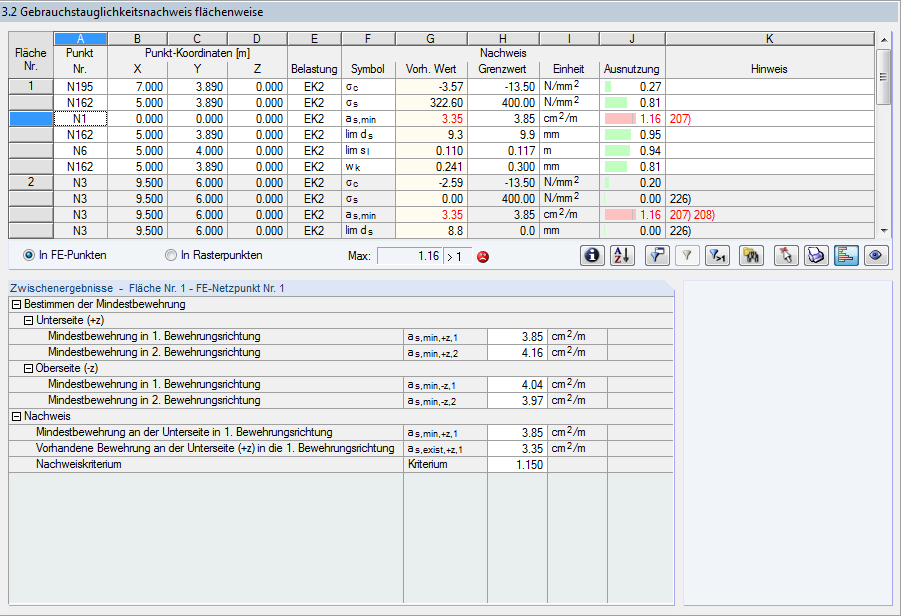The image size is (901, 616).
Task: Select In FE-Punkten radio option
Action: [29, 255]
